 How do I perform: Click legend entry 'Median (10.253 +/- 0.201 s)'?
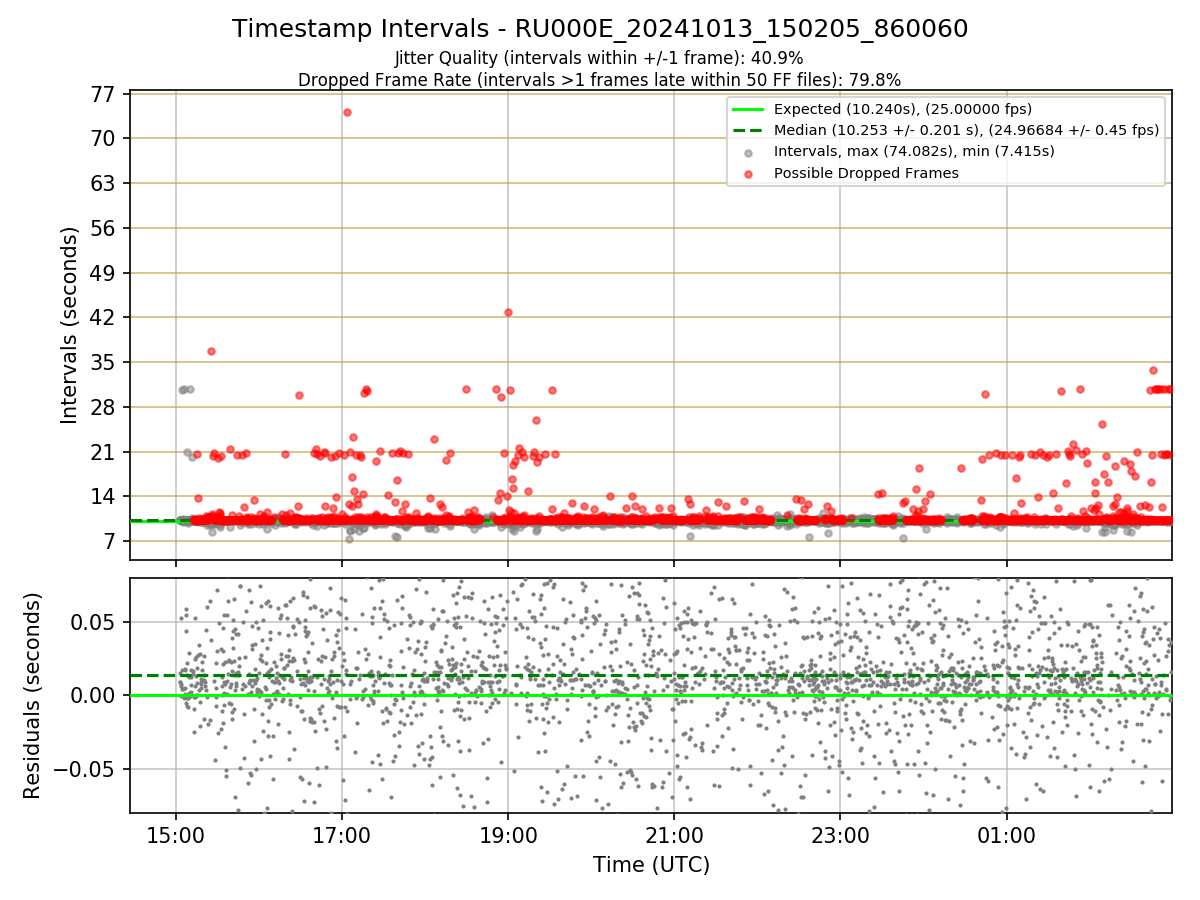(x=966, y=130)
